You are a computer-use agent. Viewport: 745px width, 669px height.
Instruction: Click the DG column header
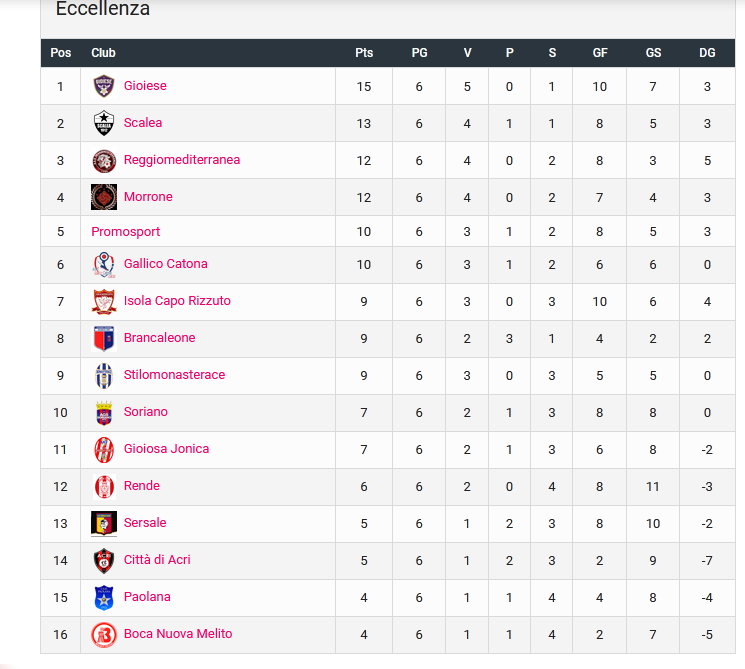click(707, 53)
